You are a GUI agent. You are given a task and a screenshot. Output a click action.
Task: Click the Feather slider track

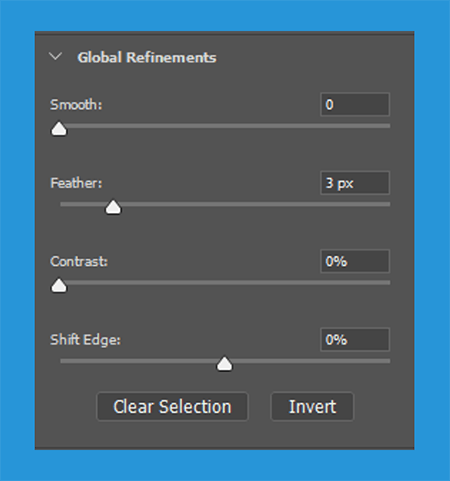pyautogui.click(x=225, y=204)
